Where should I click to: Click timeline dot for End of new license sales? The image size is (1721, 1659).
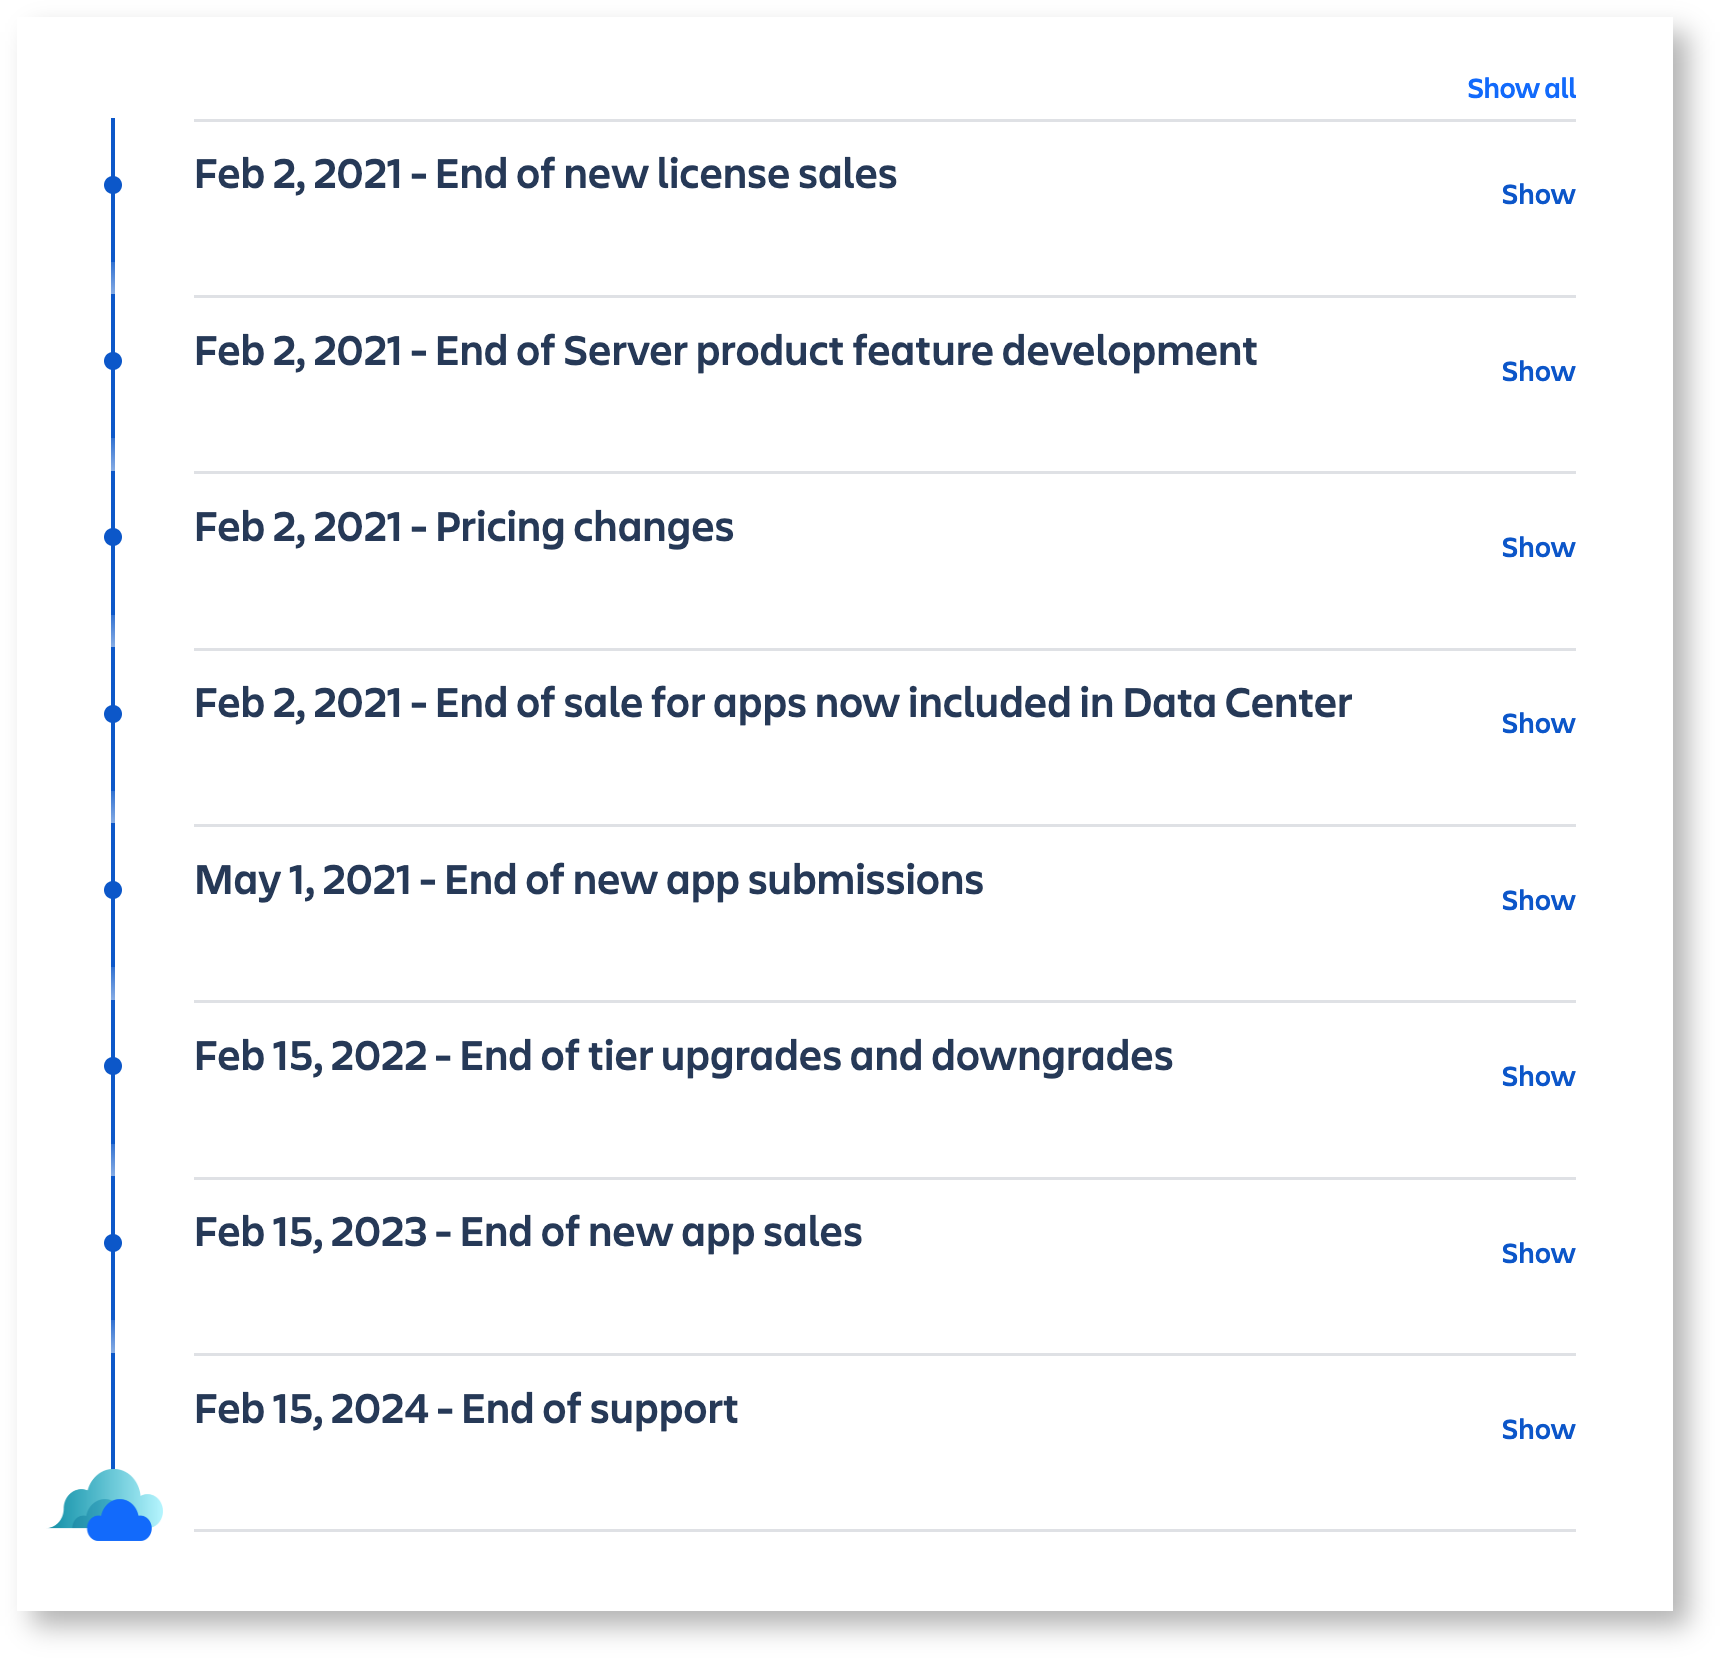[x=113, y=185]
